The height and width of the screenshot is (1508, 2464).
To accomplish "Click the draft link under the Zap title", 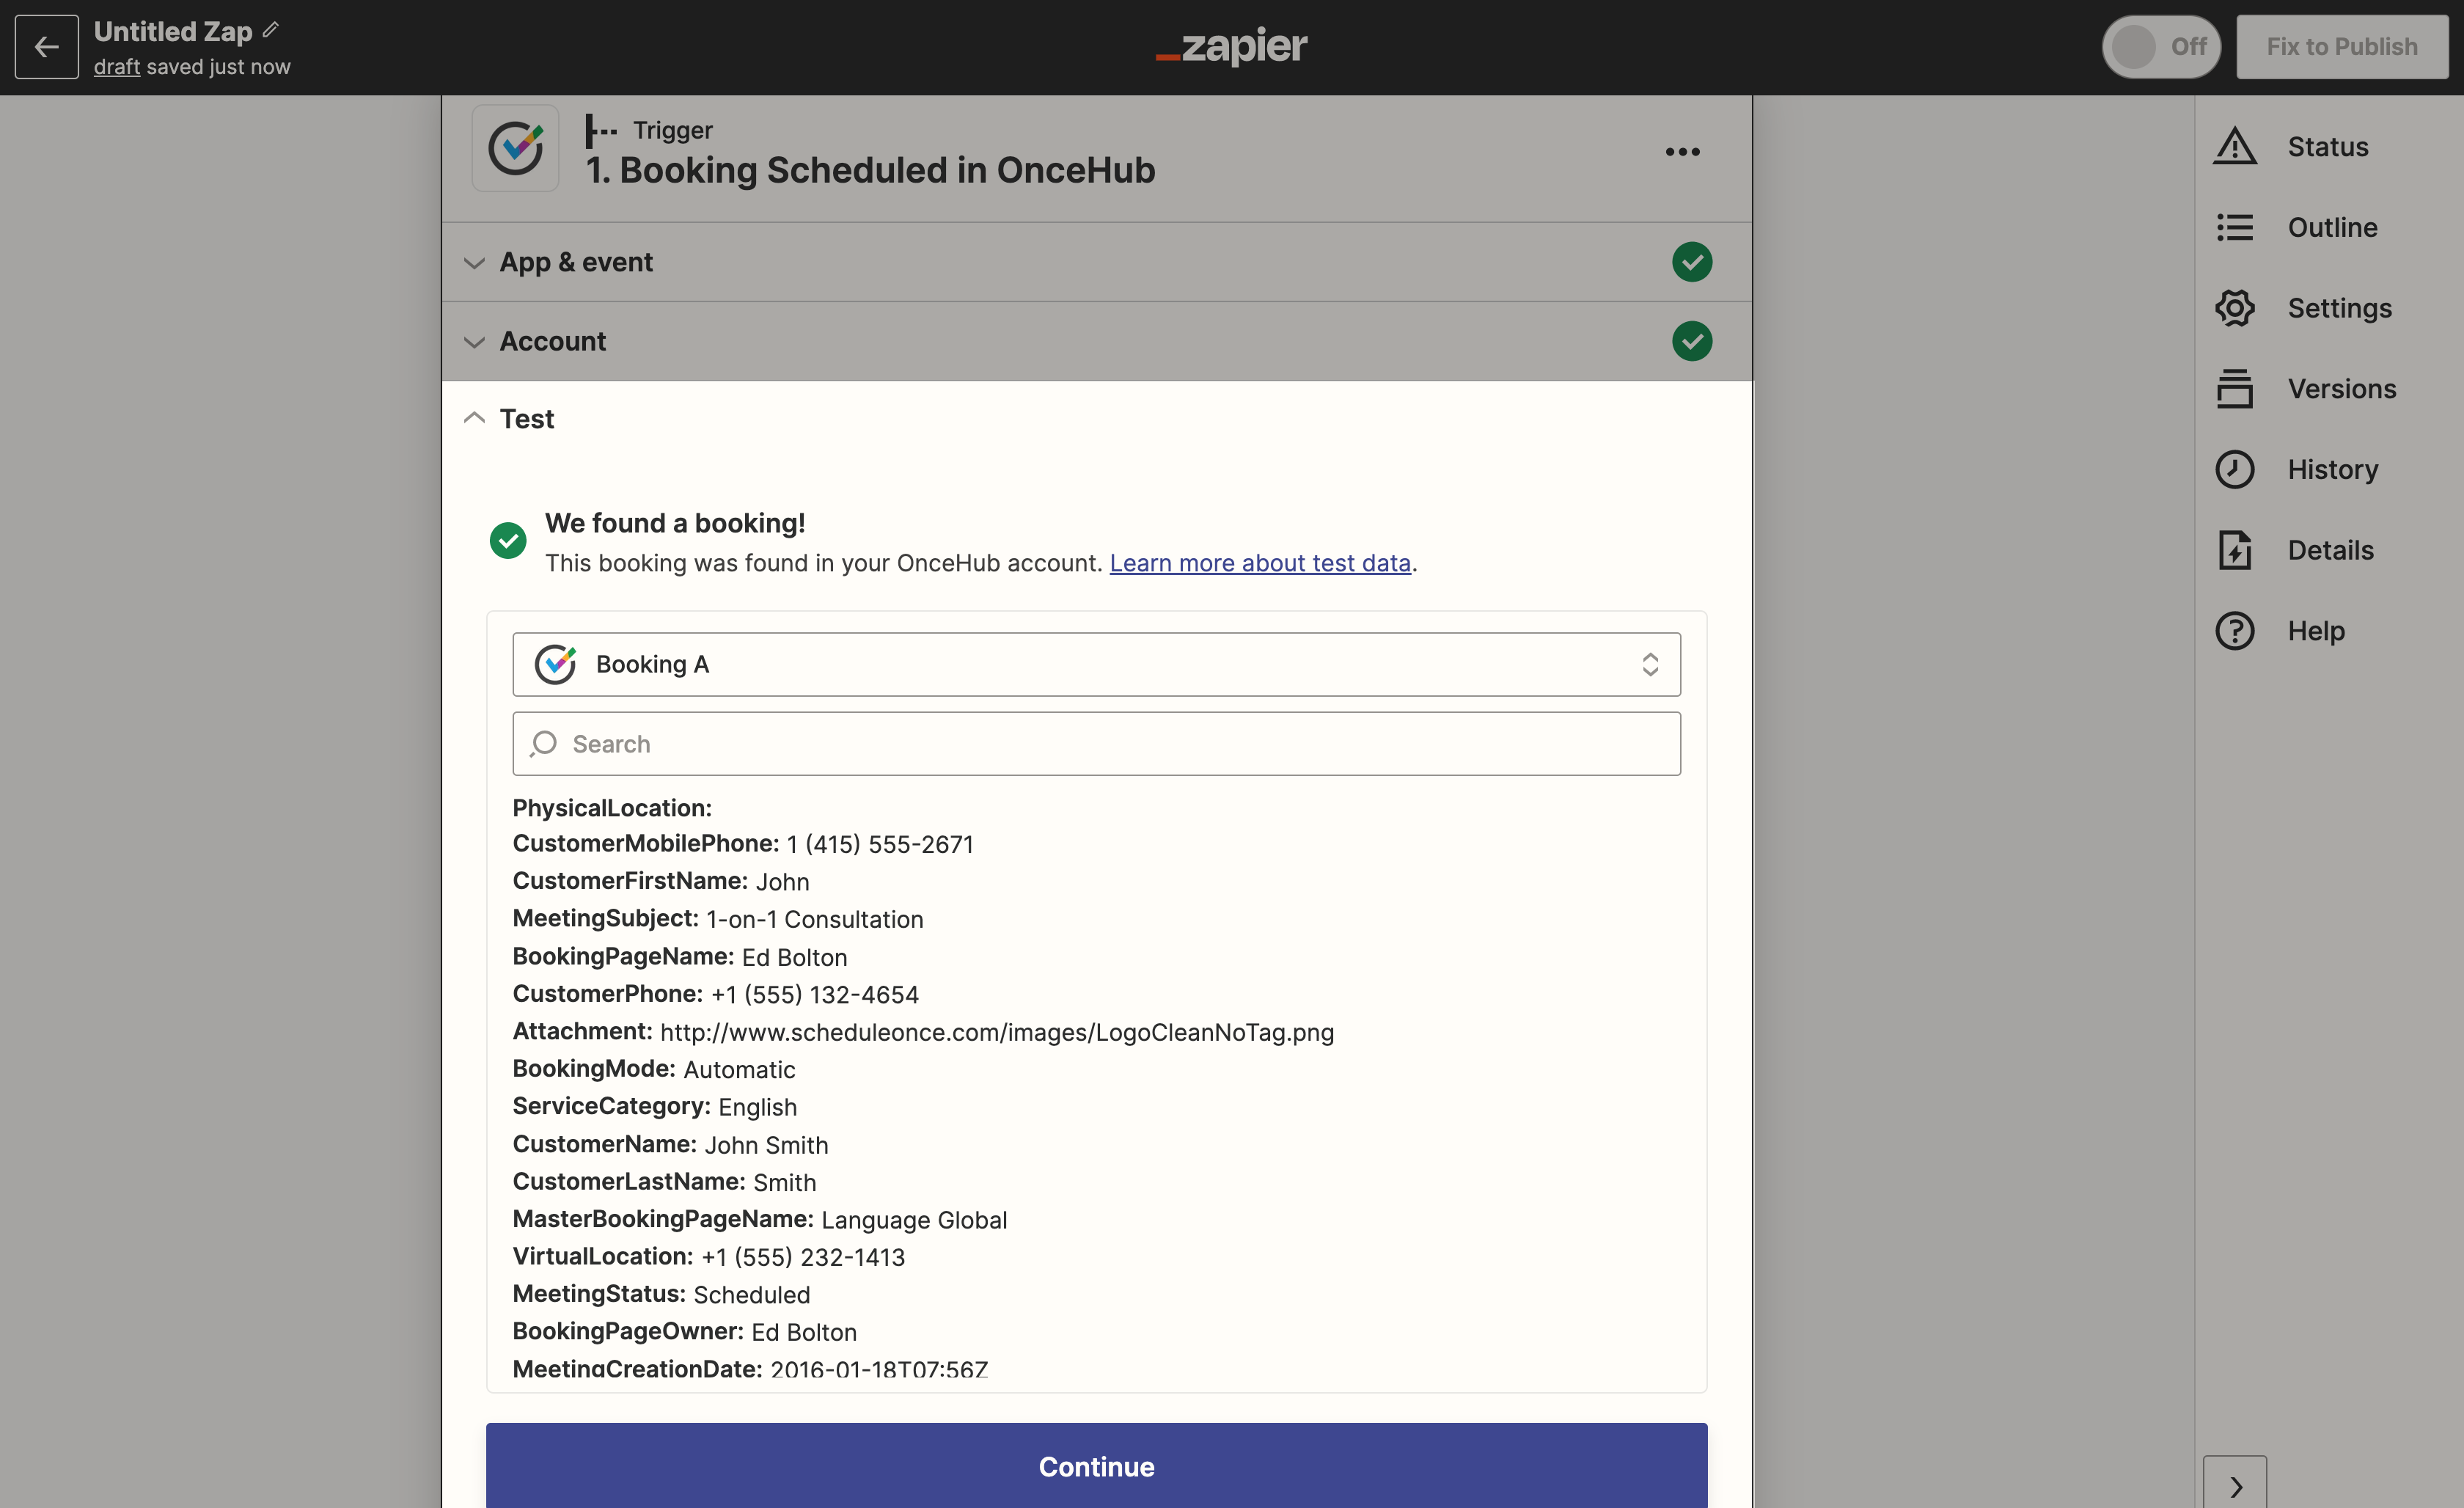I will coord(116,67).
